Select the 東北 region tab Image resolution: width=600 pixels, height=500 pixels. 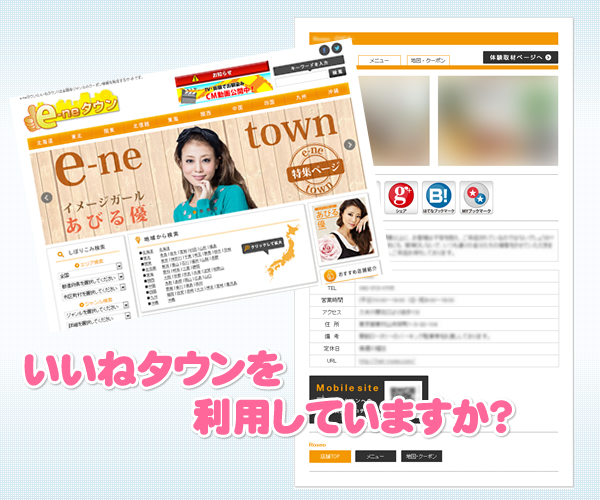tap(77, 136)
